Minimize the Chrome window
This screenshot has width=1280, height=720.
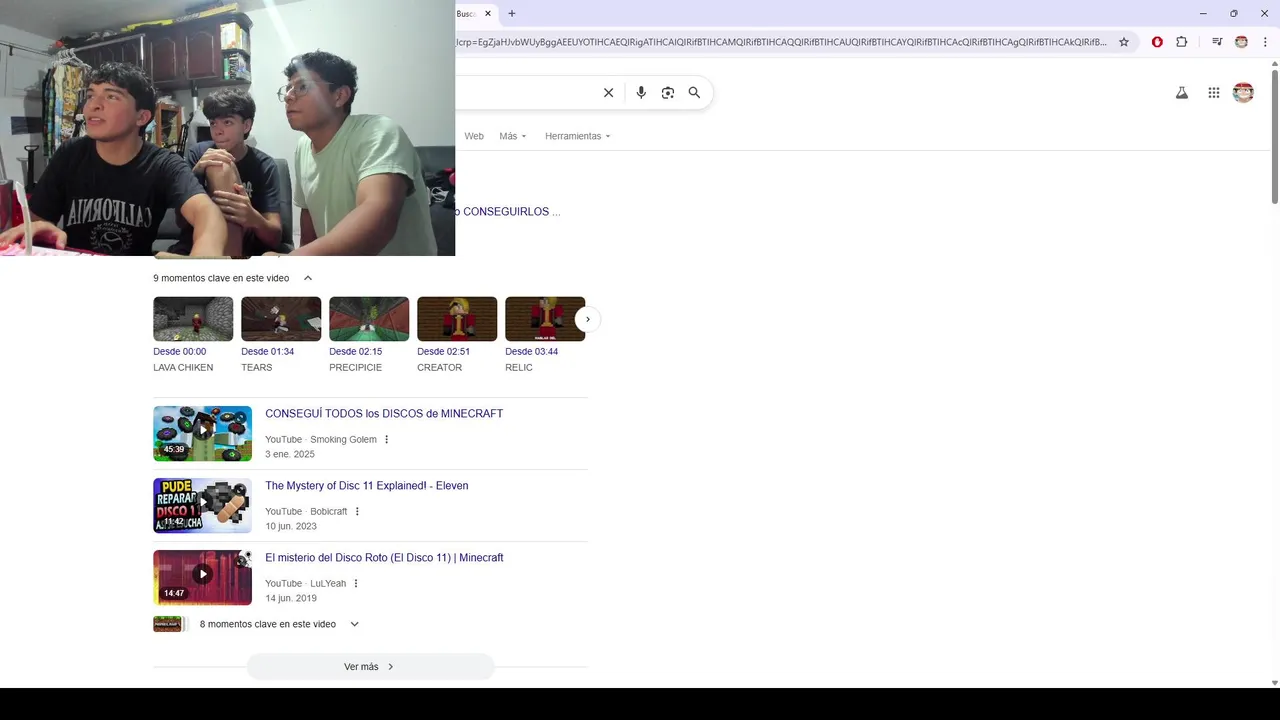[1203, 13]
